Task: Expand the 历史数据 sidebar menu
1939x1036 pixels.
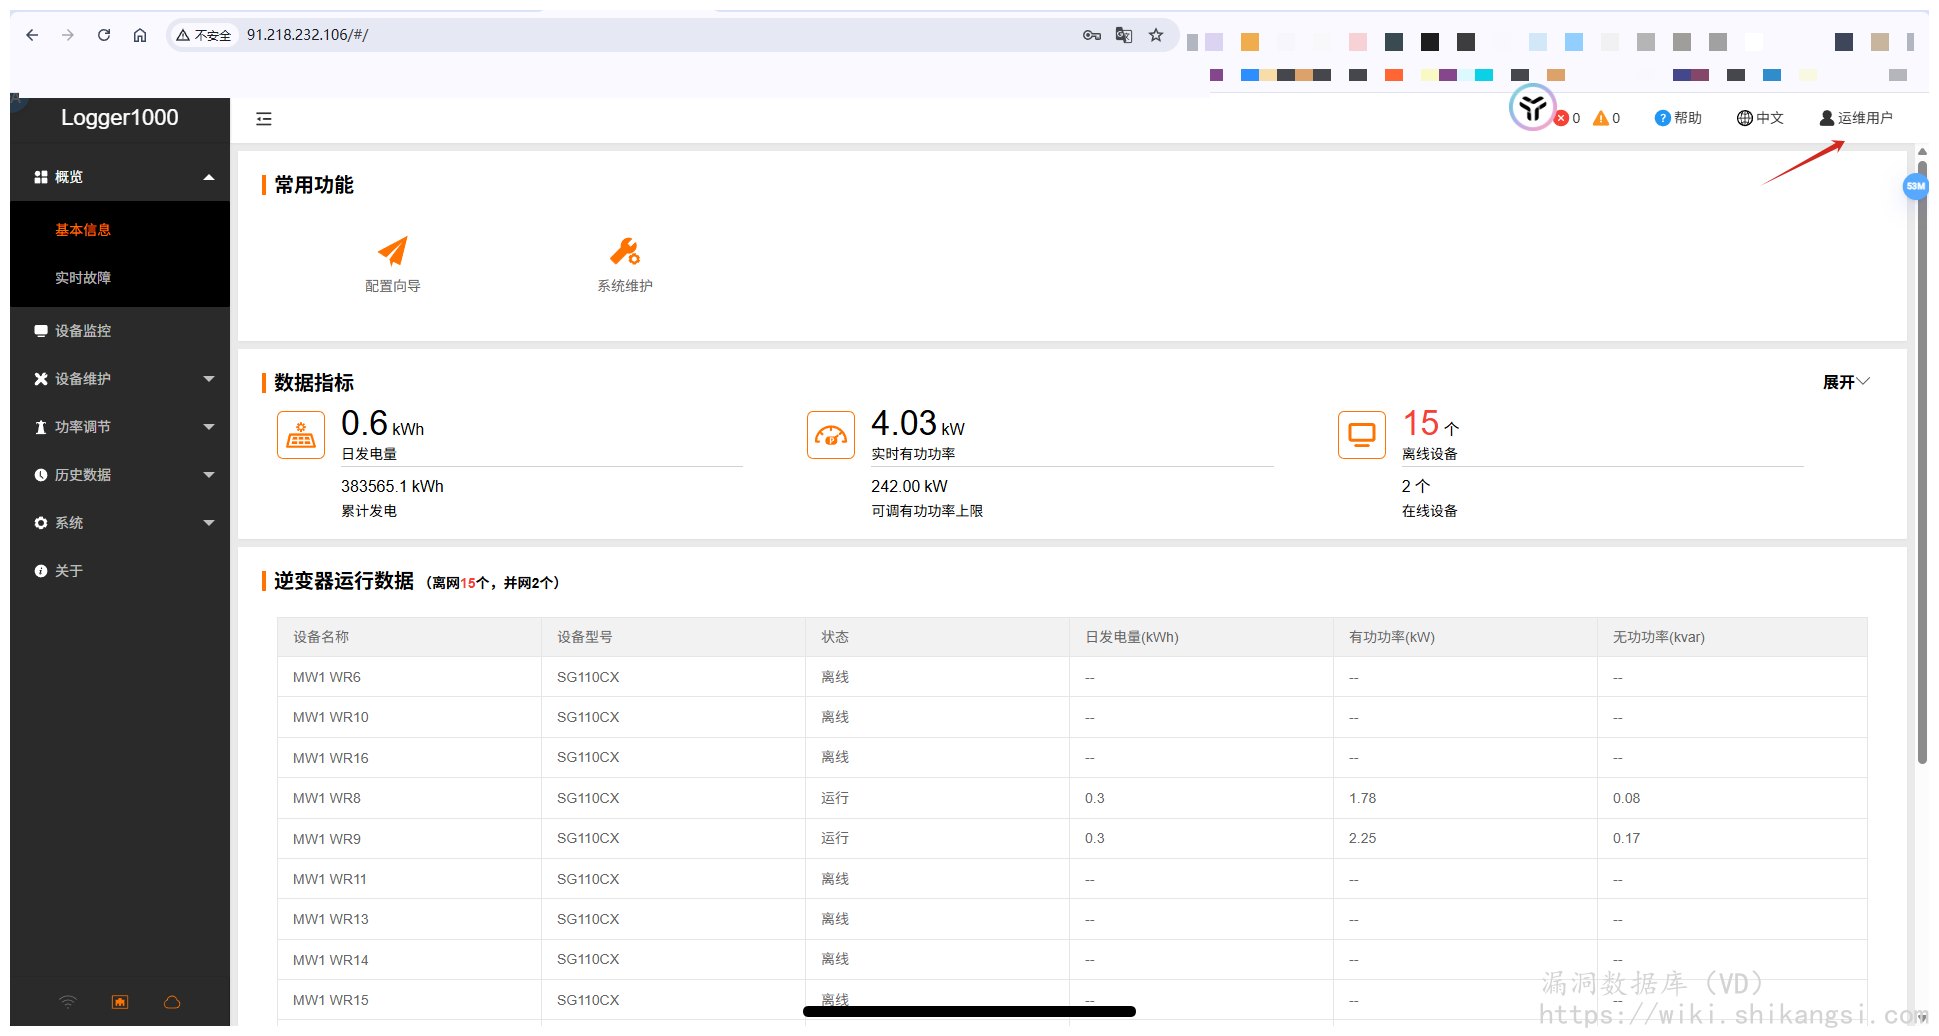Action: tap(120, 475)
